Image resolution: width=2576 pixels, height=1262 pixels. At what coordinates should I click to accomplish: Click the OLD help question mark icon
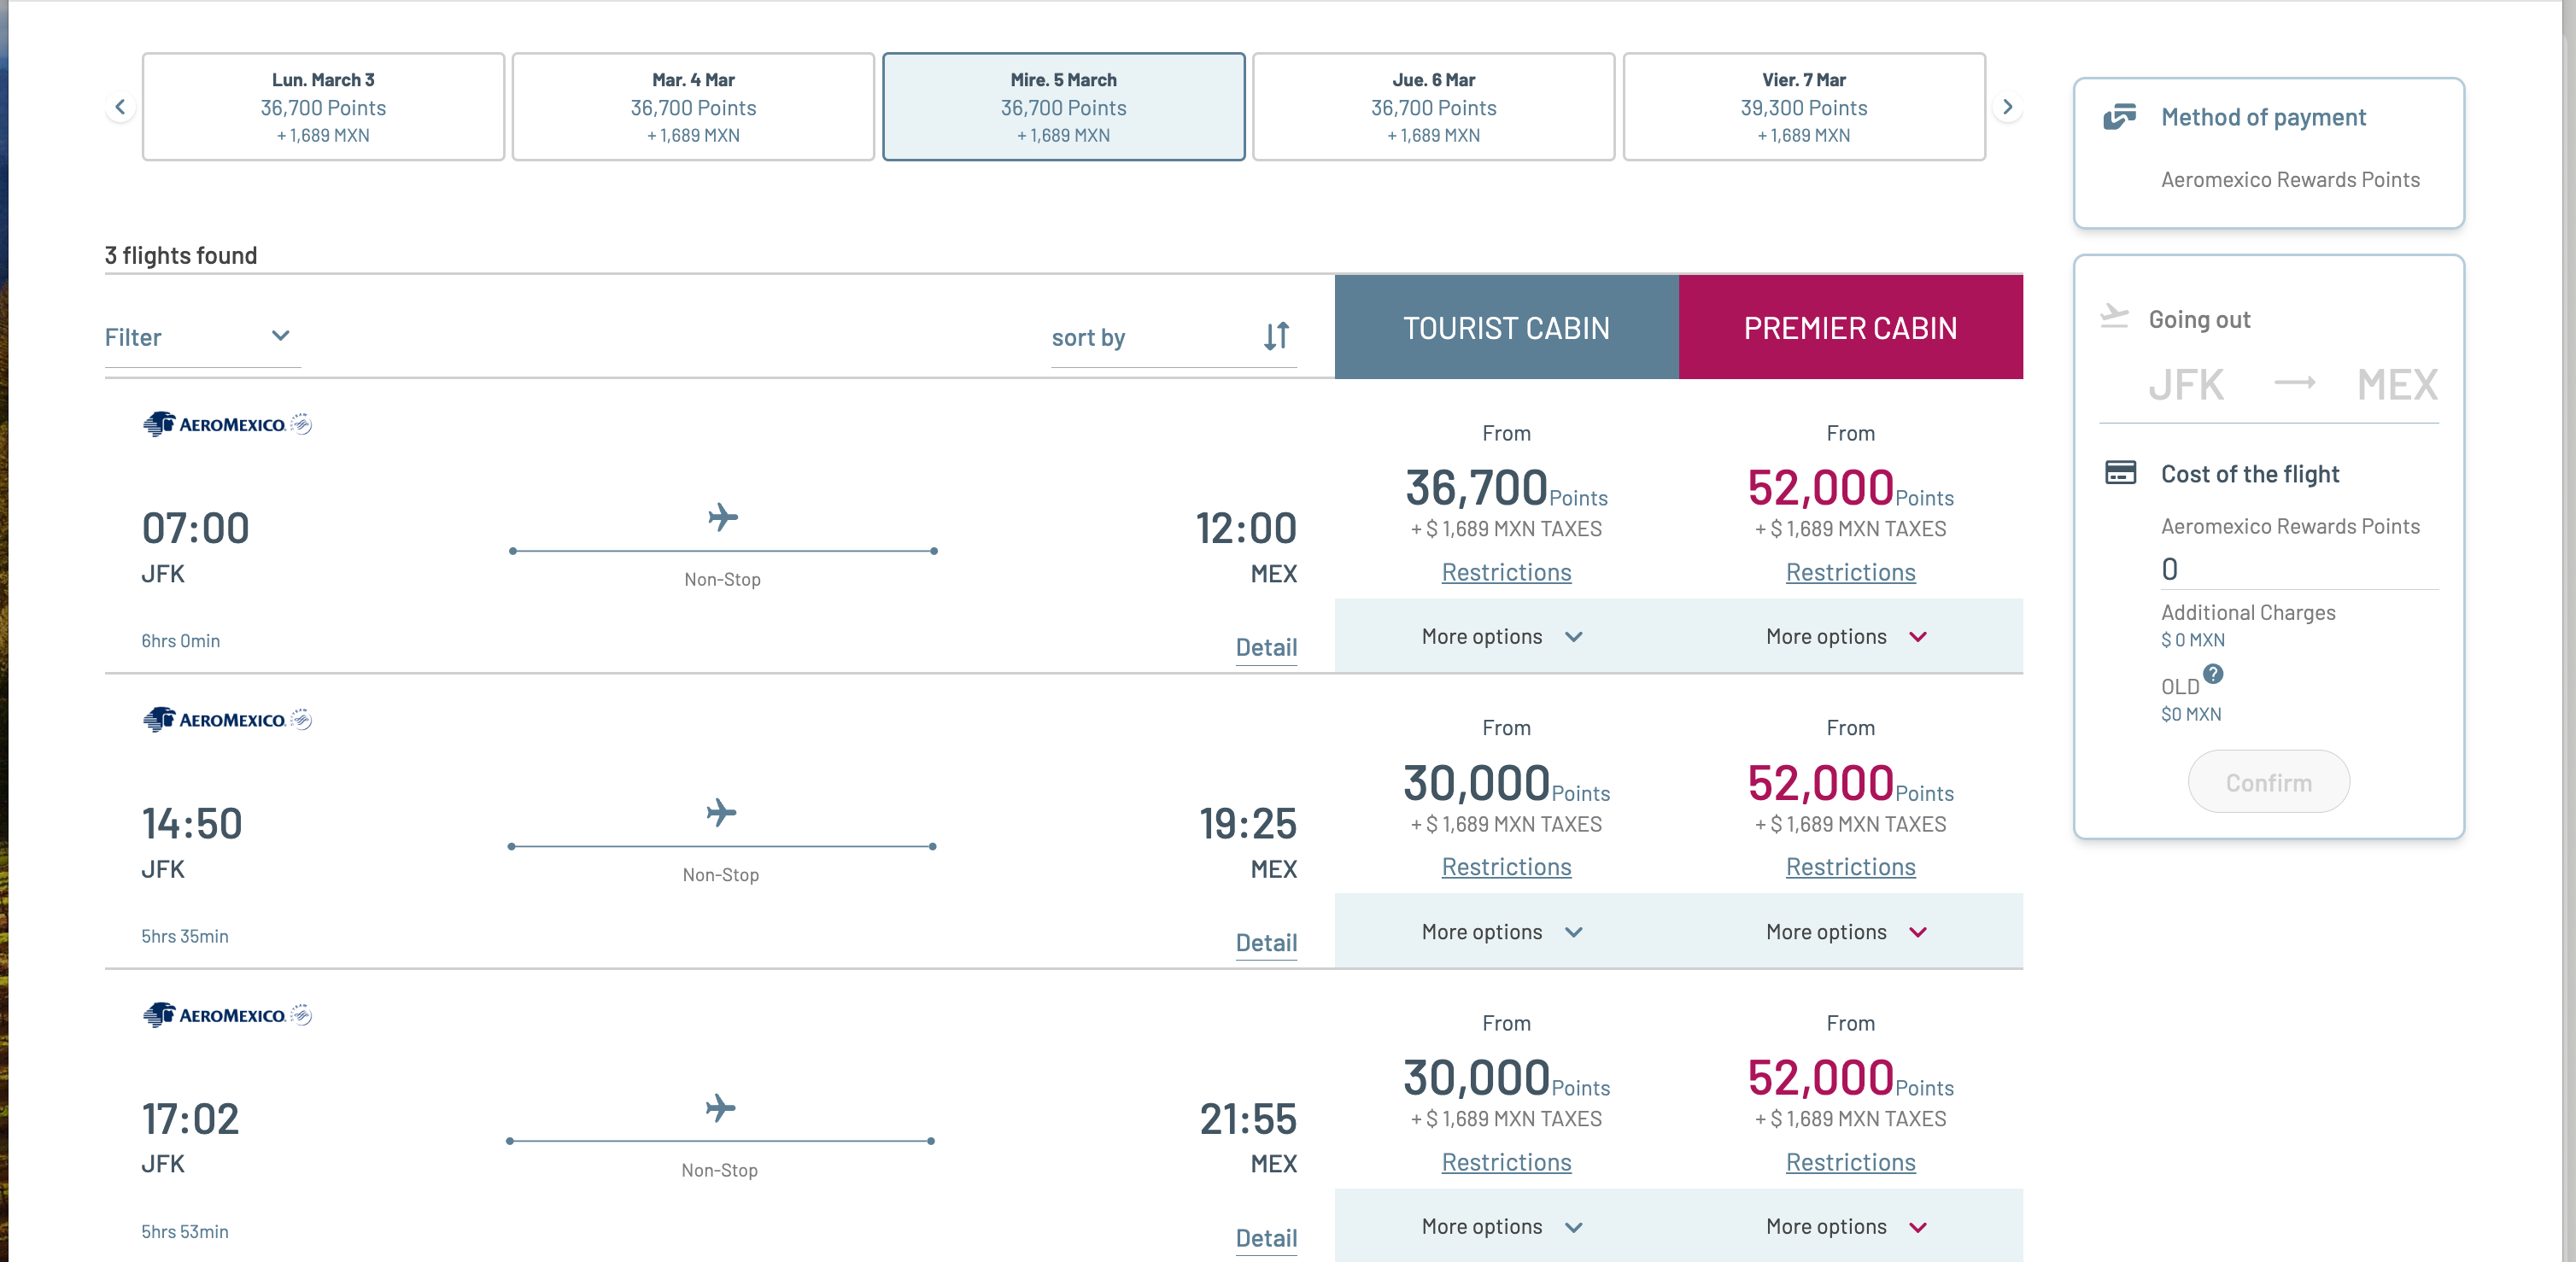tap(2213, 674)
